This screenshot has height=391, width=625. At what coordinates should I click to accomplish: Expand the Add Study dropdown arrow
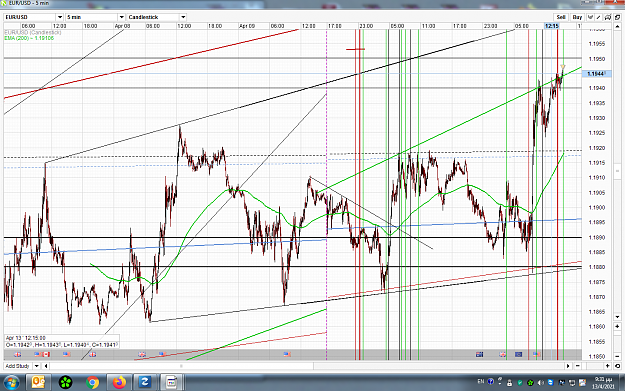(36, 366)
